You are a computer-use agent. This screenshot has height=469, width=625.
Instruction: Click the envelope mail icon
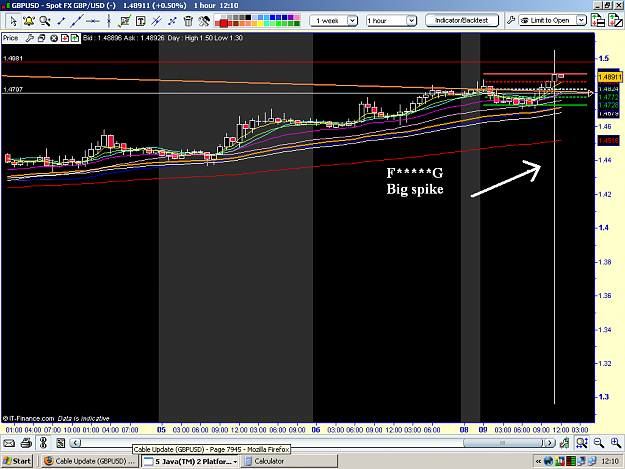tap(9, 443)
